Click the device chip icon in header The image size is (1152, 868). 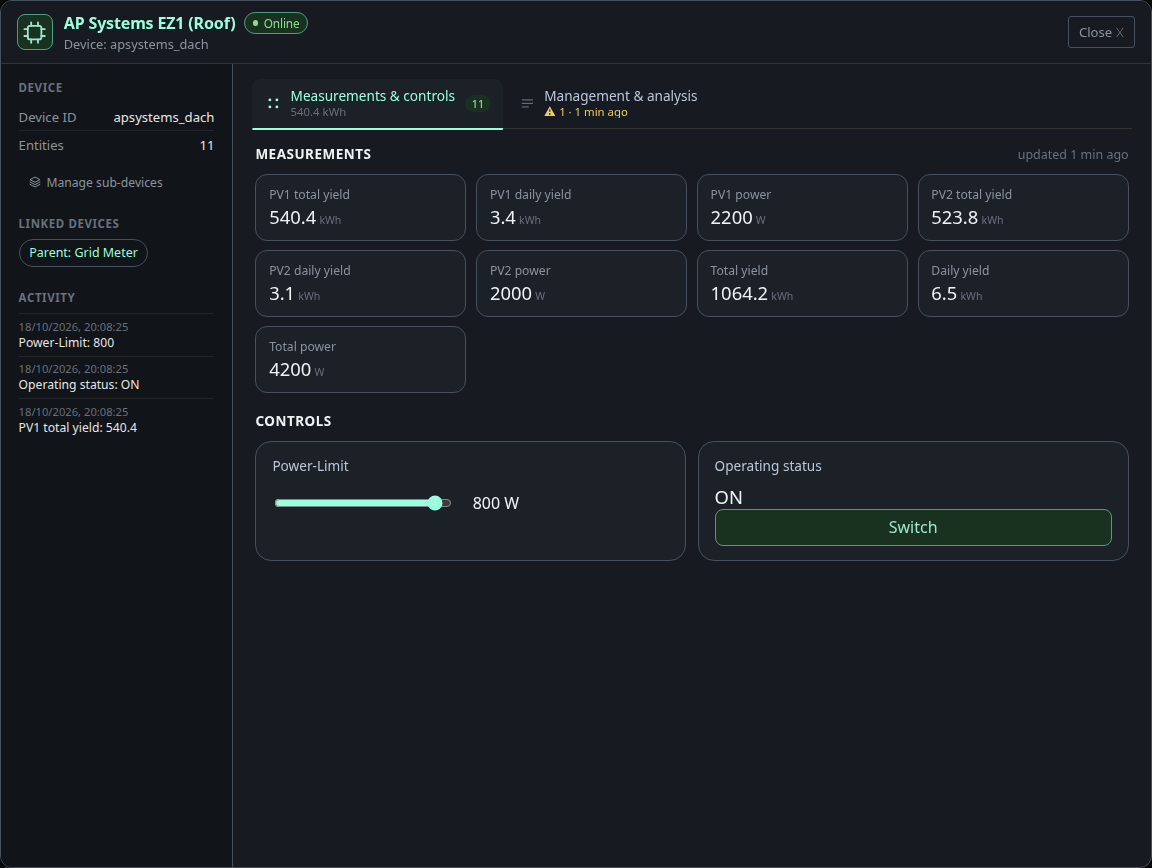coord(35,32)
